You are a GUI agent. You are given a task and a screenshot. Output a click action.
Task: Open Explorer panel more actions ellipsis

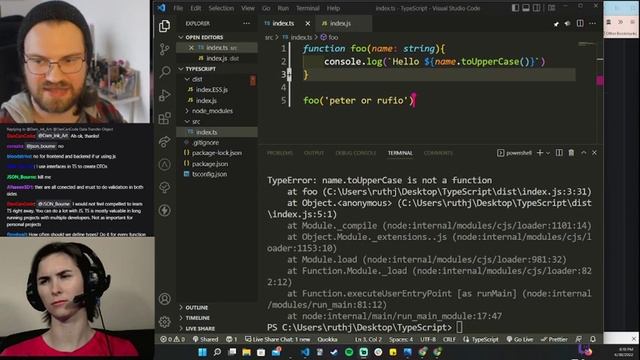point(247,24)
